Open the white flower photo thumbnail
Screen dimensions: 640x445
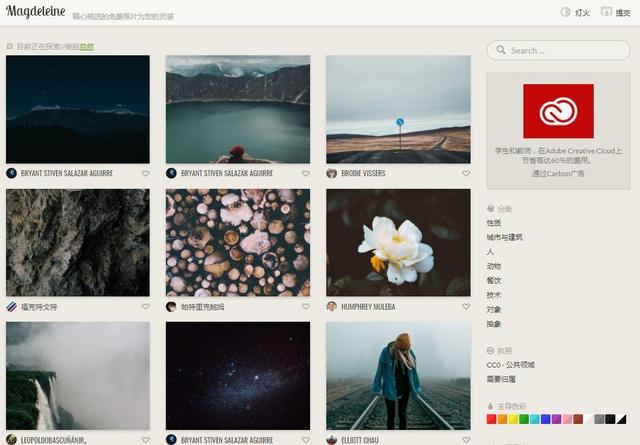click(x=398, y=242)
